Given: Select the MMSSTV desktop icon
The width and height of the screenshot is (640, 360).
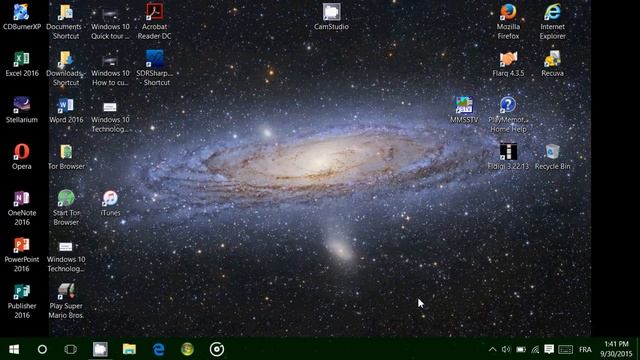Looking at the screenshot, I should 464,110.
